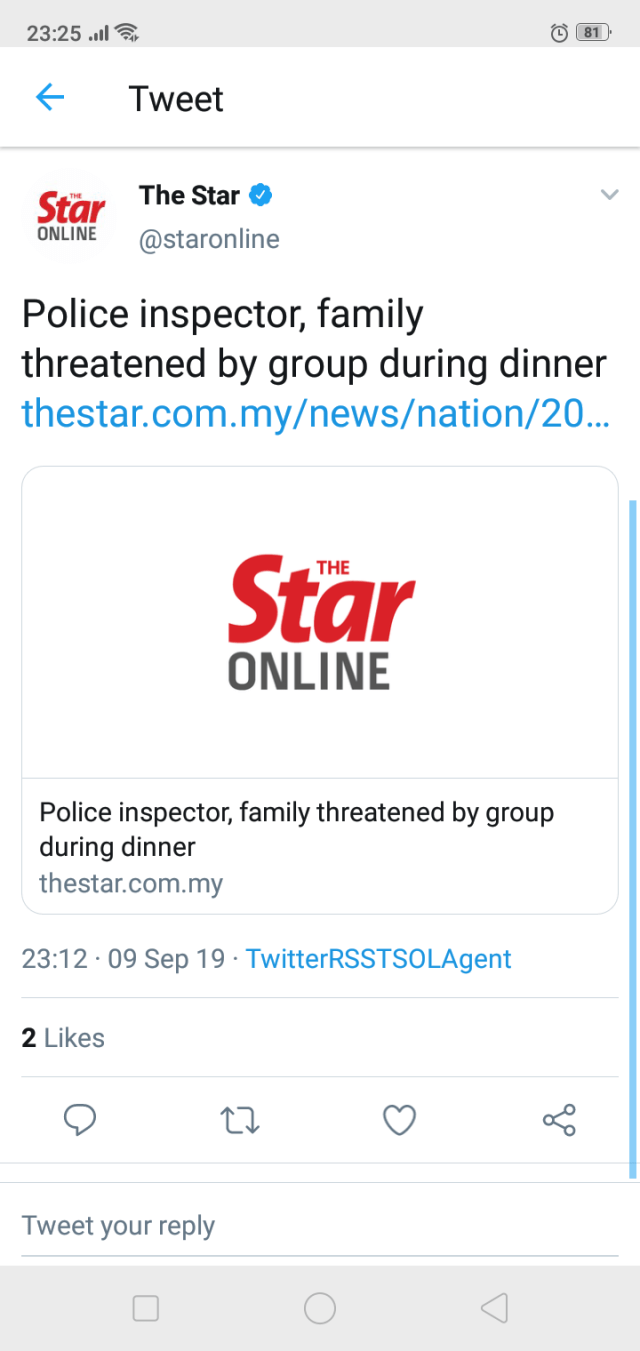Tap the retweet icon

pos(240,1120)
